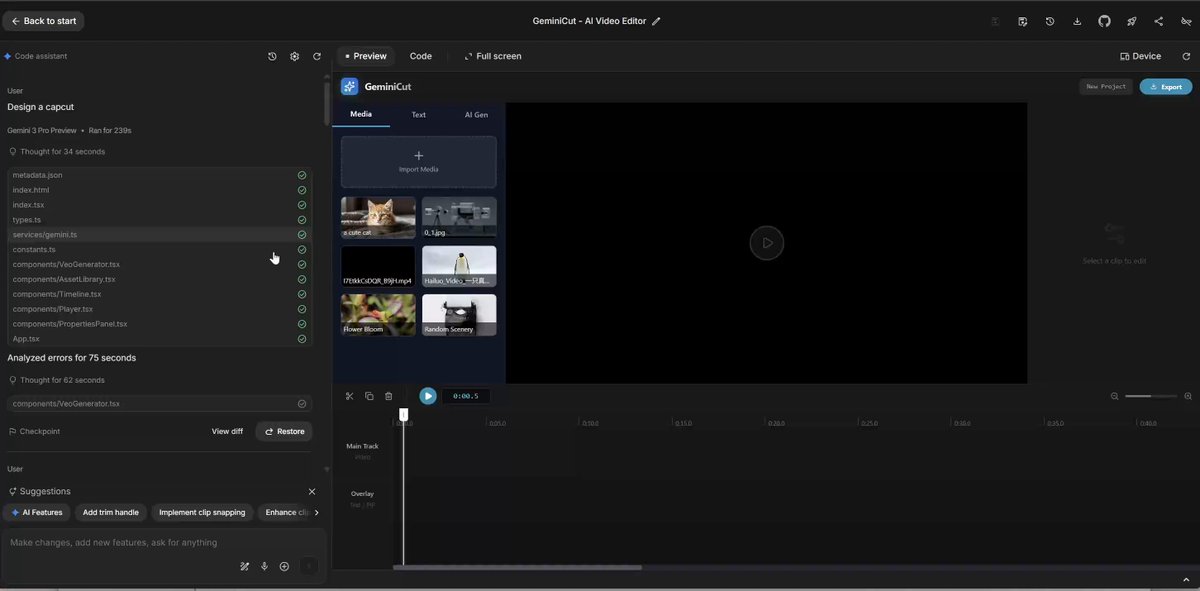Viewport: 1200px width, 591px height.
Task: Click the rocket deploy icon
Action: 1132,21
